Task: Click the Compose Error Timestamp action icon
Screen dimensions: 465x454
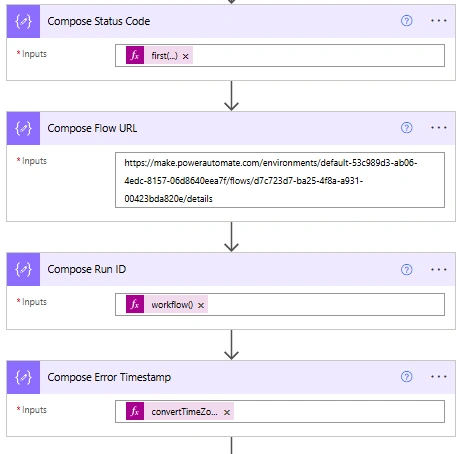Action: pos(23,377)
